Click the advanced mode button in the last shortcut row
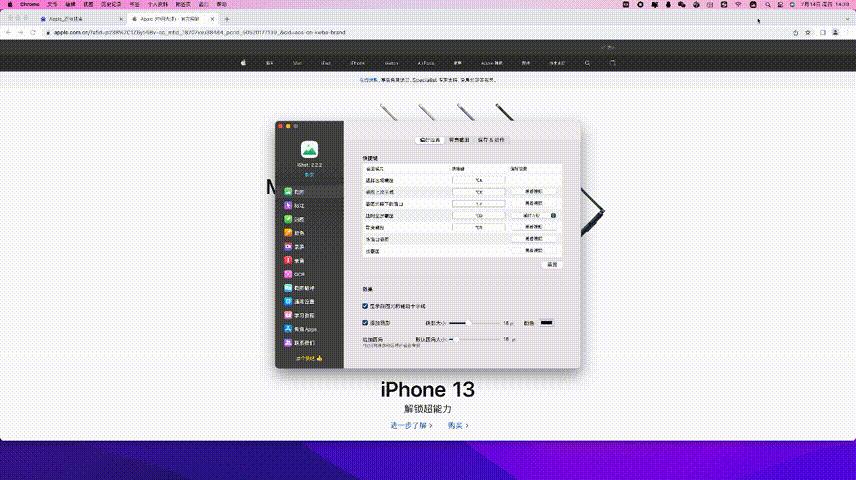This screenshot has width=856, height=480. coord(533,250)
